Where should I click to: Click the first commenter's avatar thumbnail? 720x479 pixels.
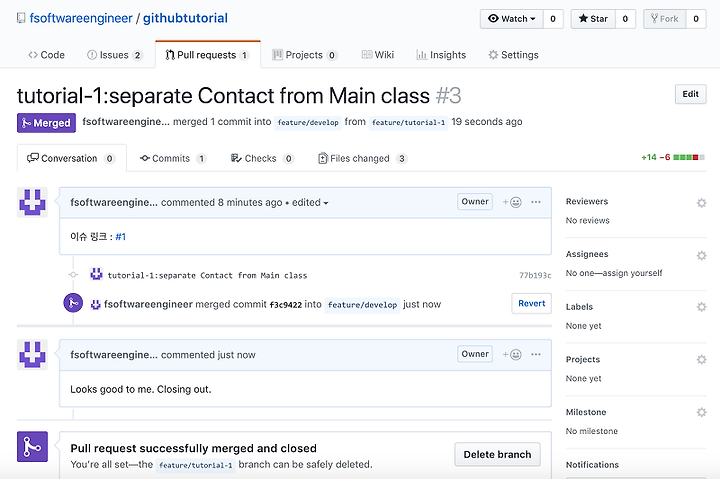pos(32,202)
